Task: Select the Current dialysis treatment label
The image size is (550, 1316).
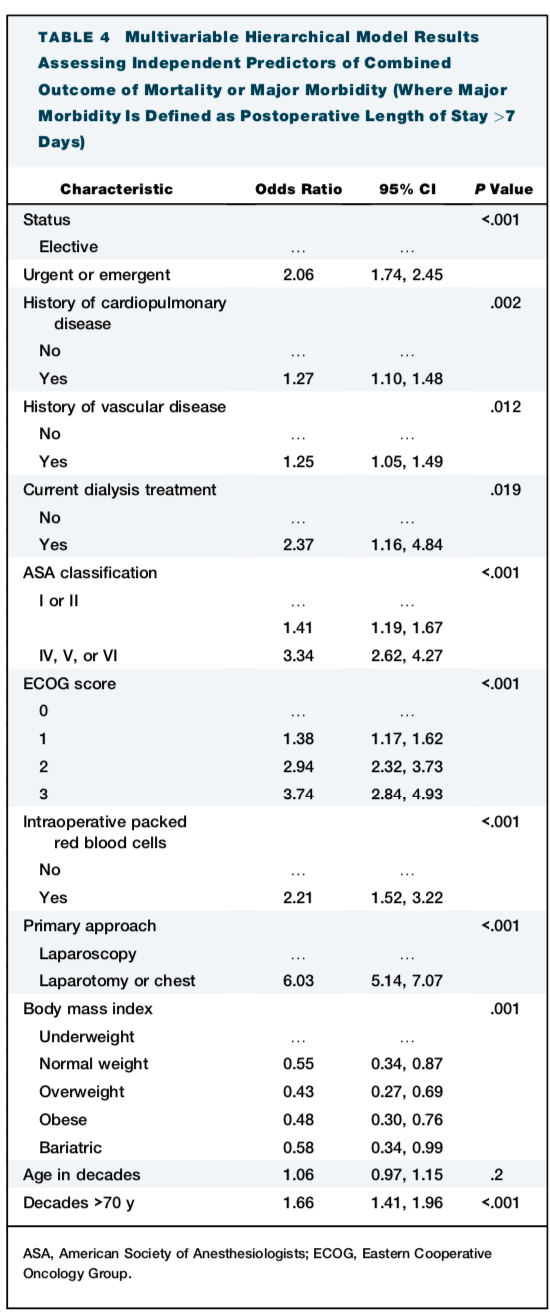Action: [119, 489]
